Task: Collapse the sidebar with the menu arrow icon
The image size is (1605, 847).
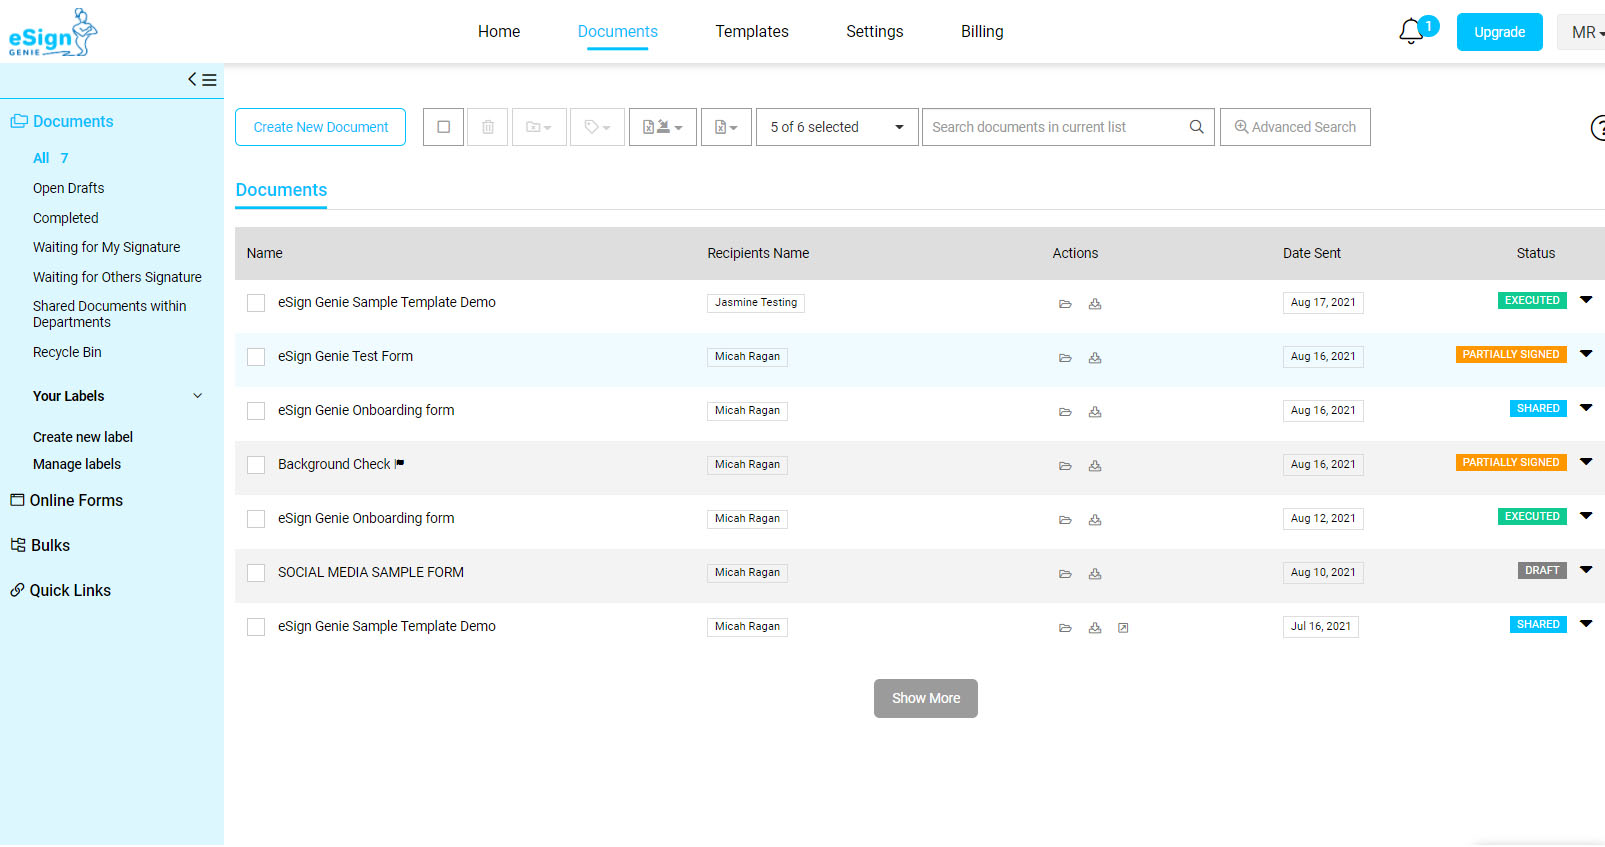Action: tap(202, 80)
